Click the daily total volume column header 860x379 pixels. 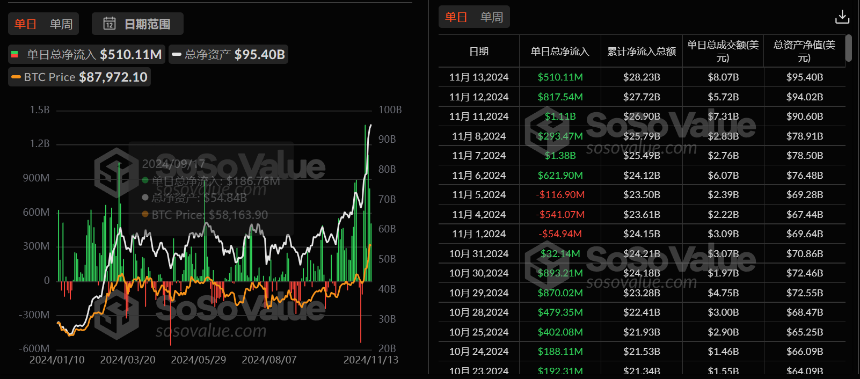point(722,51)
